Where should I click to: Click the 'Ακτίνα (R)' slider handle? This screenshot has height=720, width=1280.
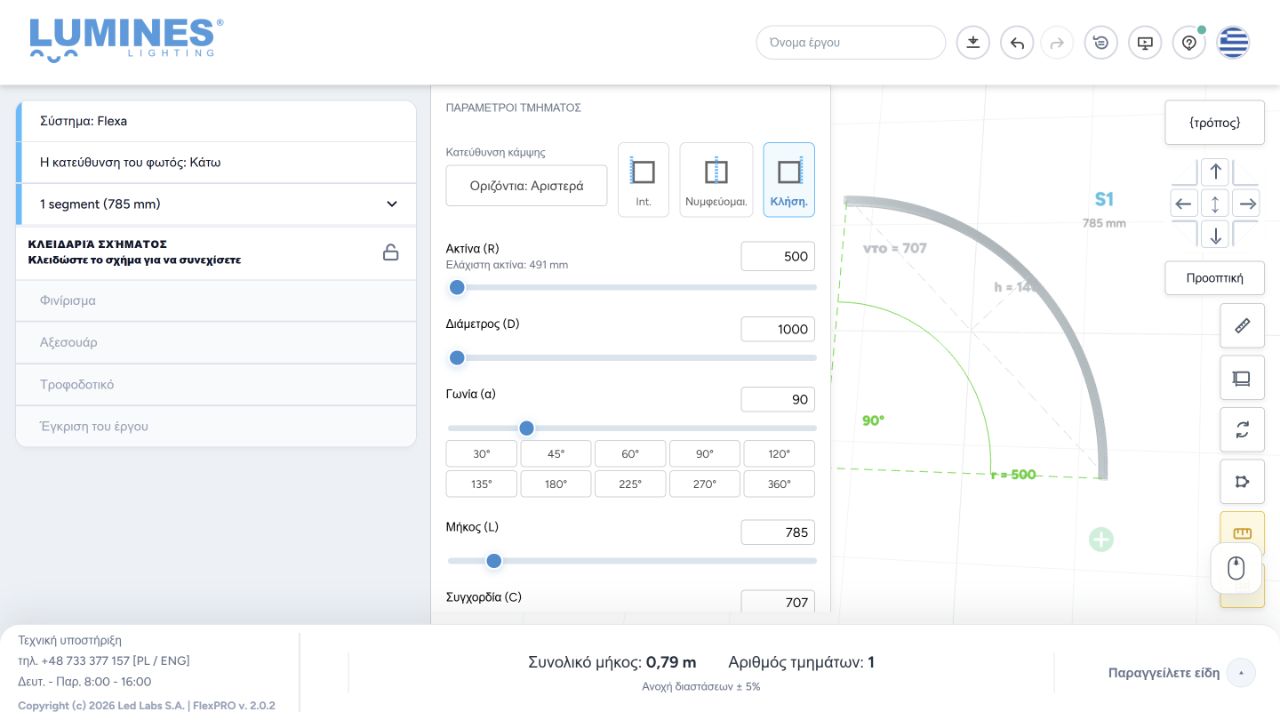pos(457,288)
